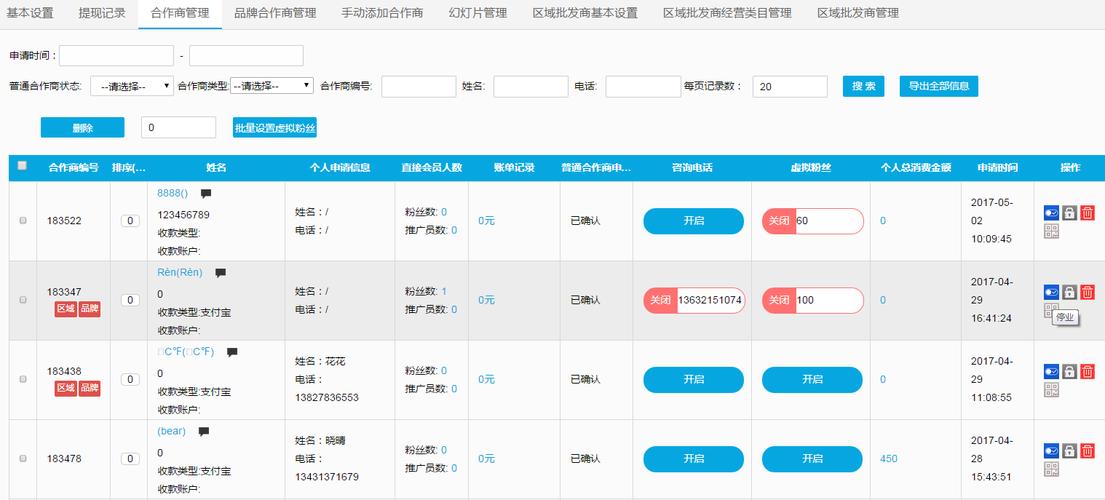Open the 区域批发商基本设置 tab
This screenshot has height=500, width=1105.
pos(585,13)
